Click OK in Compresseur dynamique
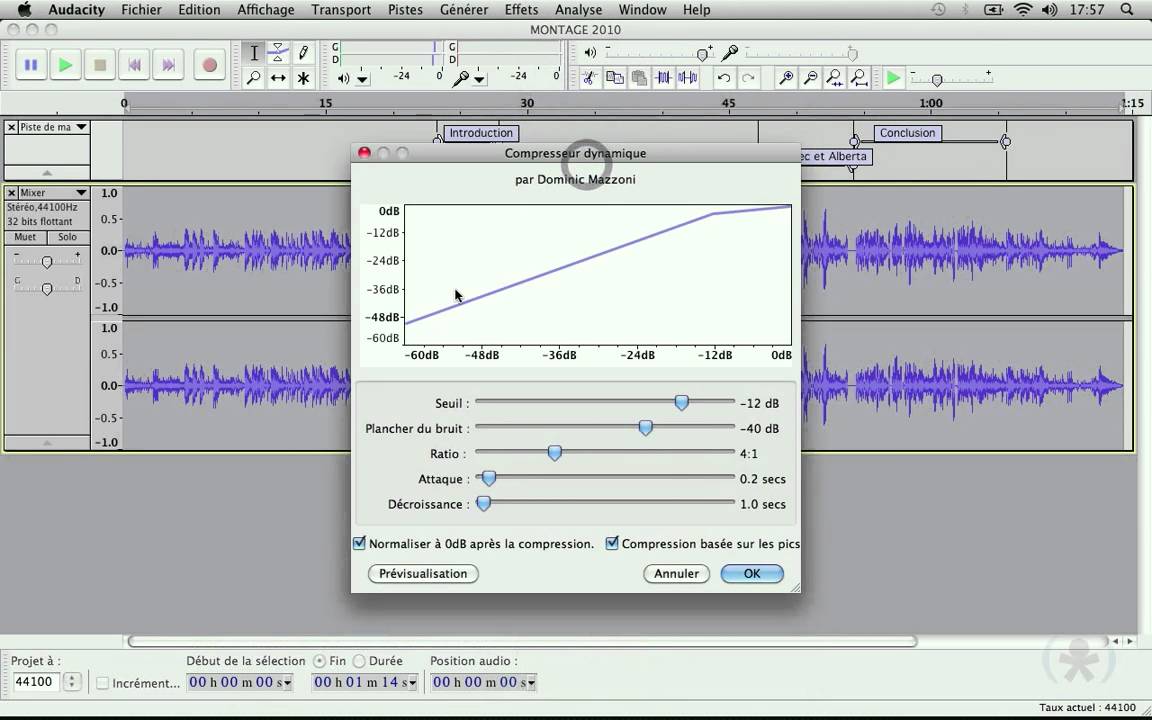The height and width of the screenshot is (720, 1152). coord(752,574)
